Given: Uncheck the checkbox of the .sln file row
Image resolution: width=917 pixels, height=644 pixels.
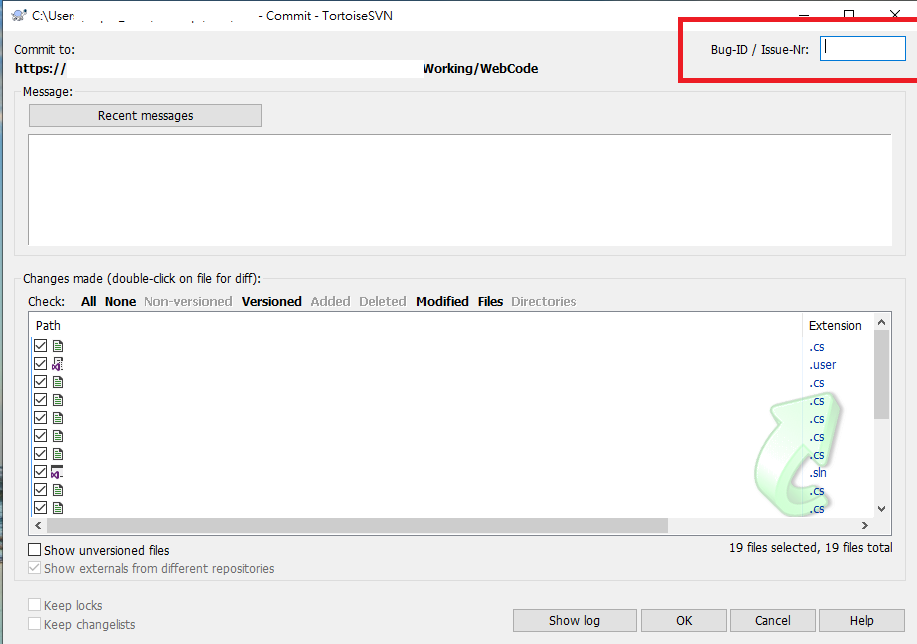Looking at the screenshot, I should [40, 472].
